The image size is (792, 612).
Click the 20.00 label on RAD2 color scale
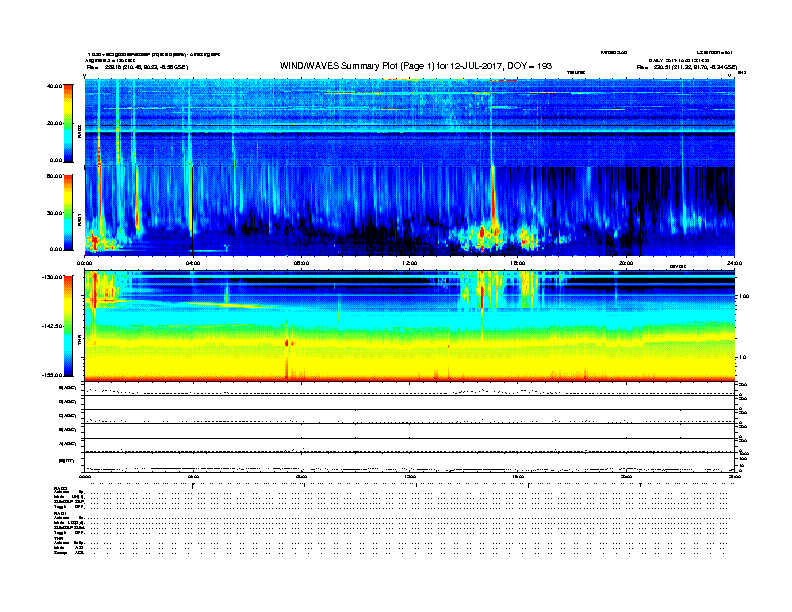[x=54, y=123]
